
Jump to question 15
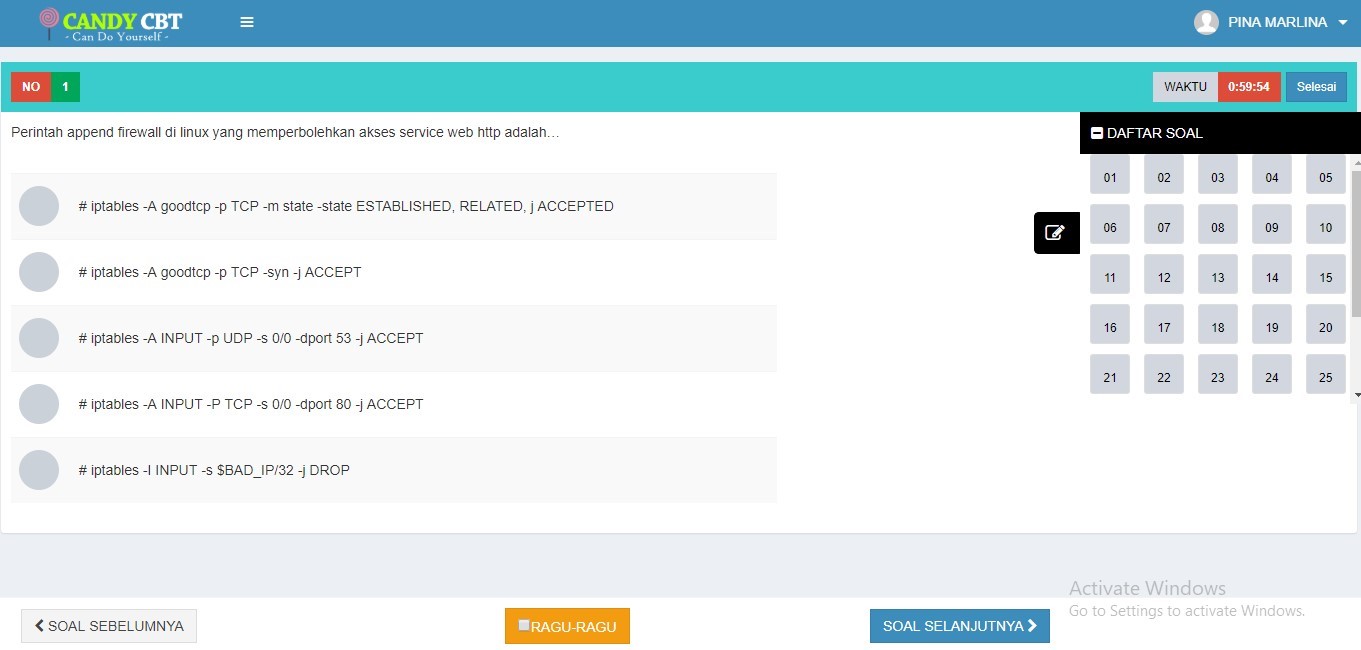click(1326, 276)
